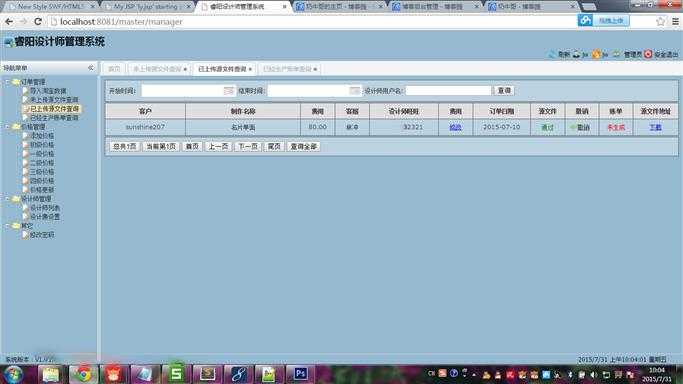Image resolution: width=683 pixels, height=384 pixels.
Task: Click the 刷新 refresh icon at top right
Action: pos(552,54)
